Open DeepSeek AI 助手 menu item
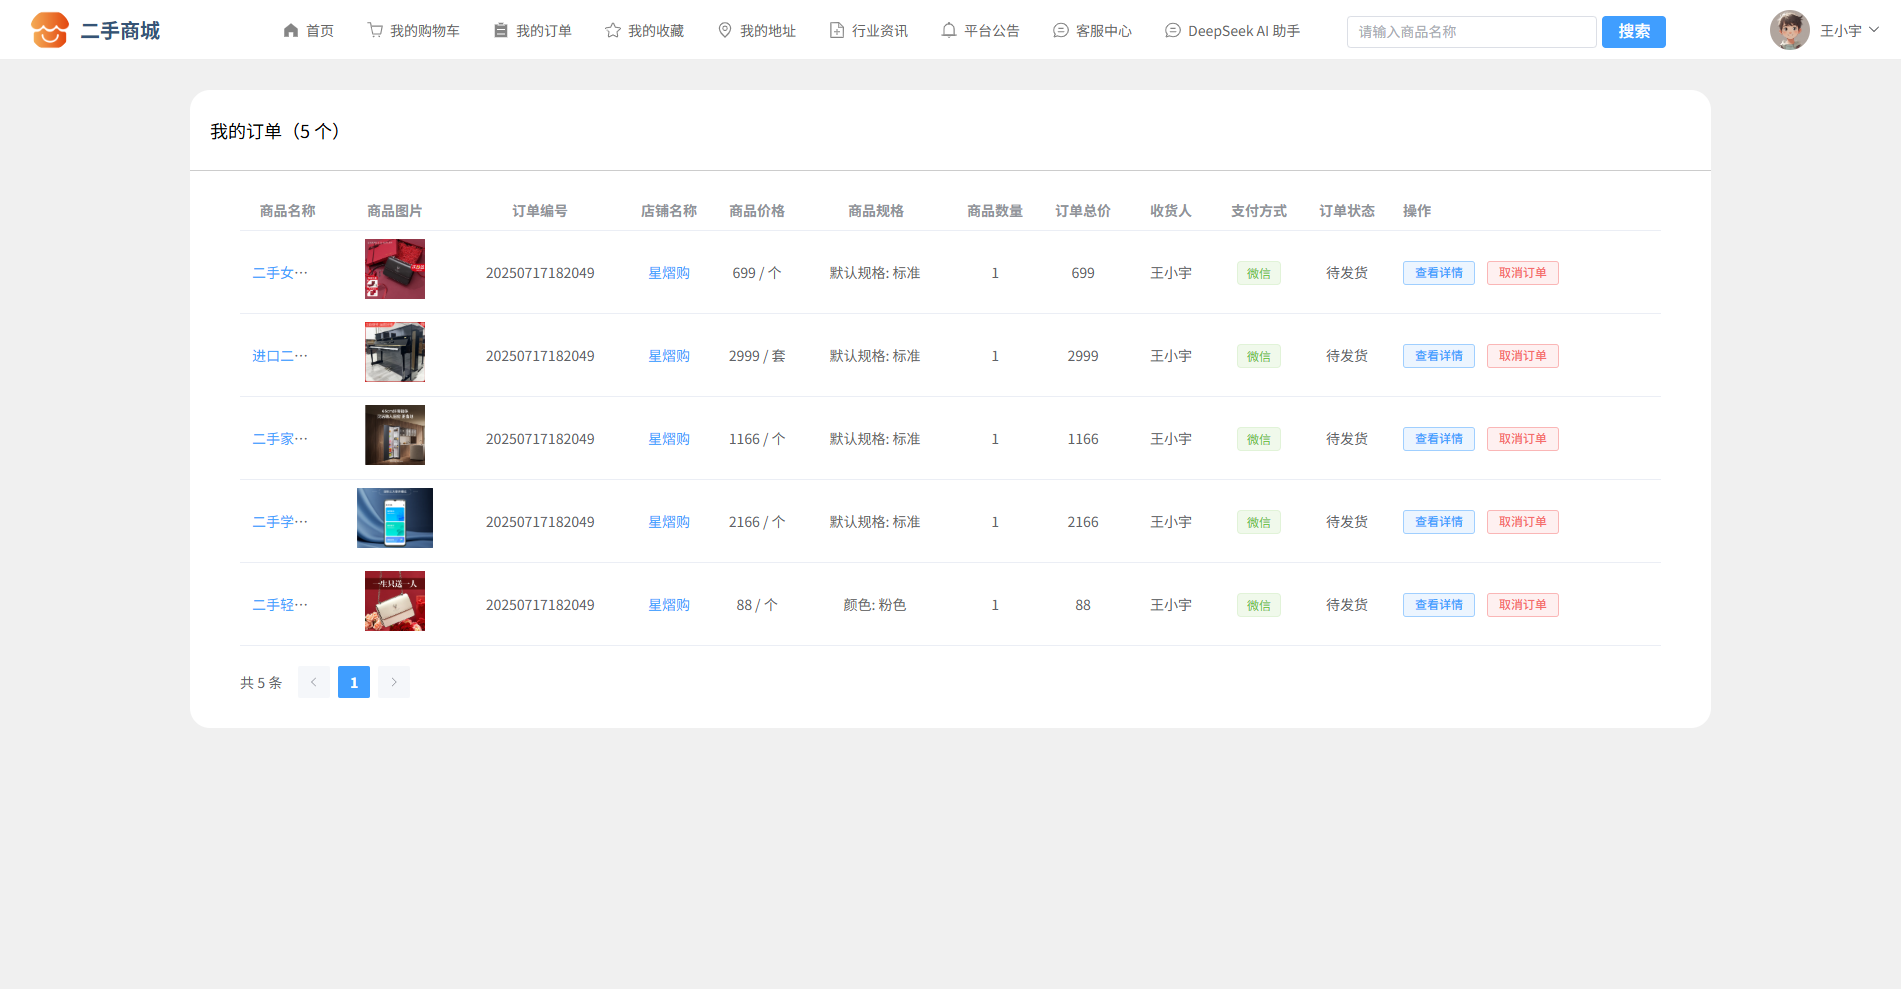The width and height of the screenshot is (1901, 989). 1232,31
